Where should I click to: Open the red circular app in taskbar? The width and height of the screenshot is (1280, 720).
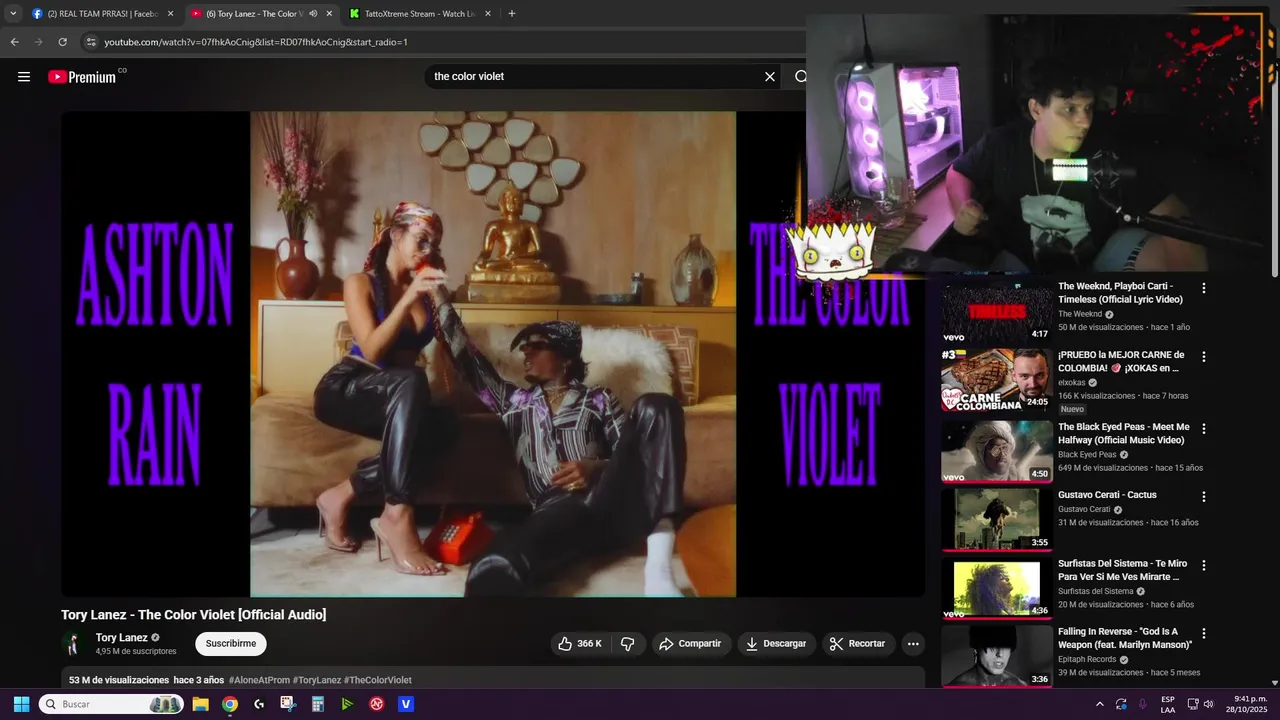coord(377,704)
